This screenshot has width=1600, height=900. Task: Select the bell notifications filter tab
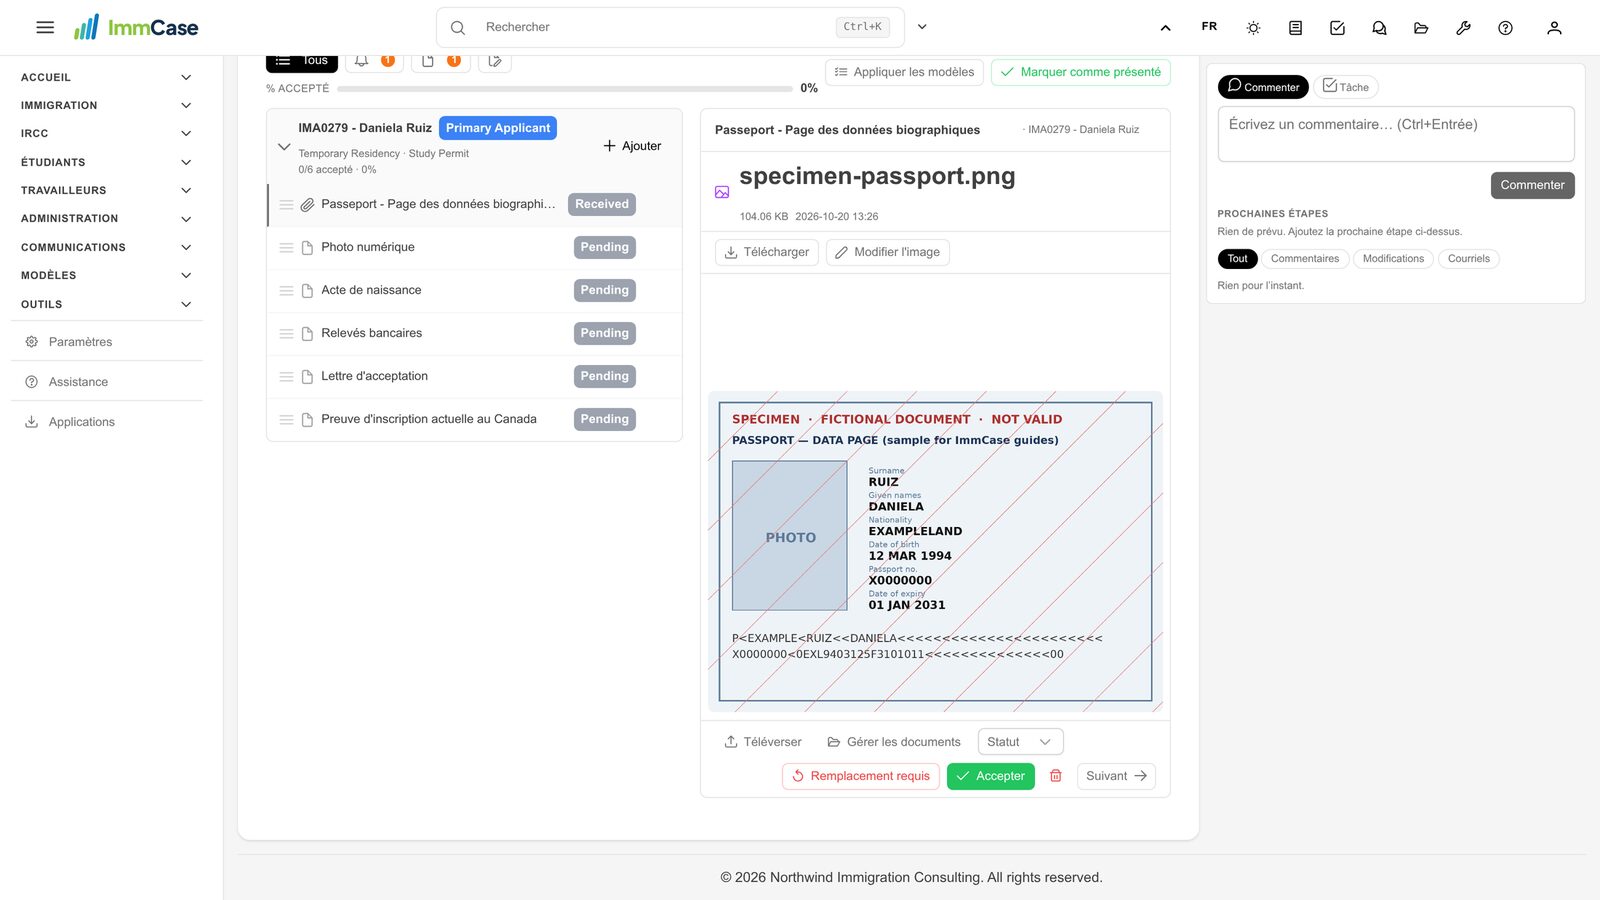click(x=374, y=61)
